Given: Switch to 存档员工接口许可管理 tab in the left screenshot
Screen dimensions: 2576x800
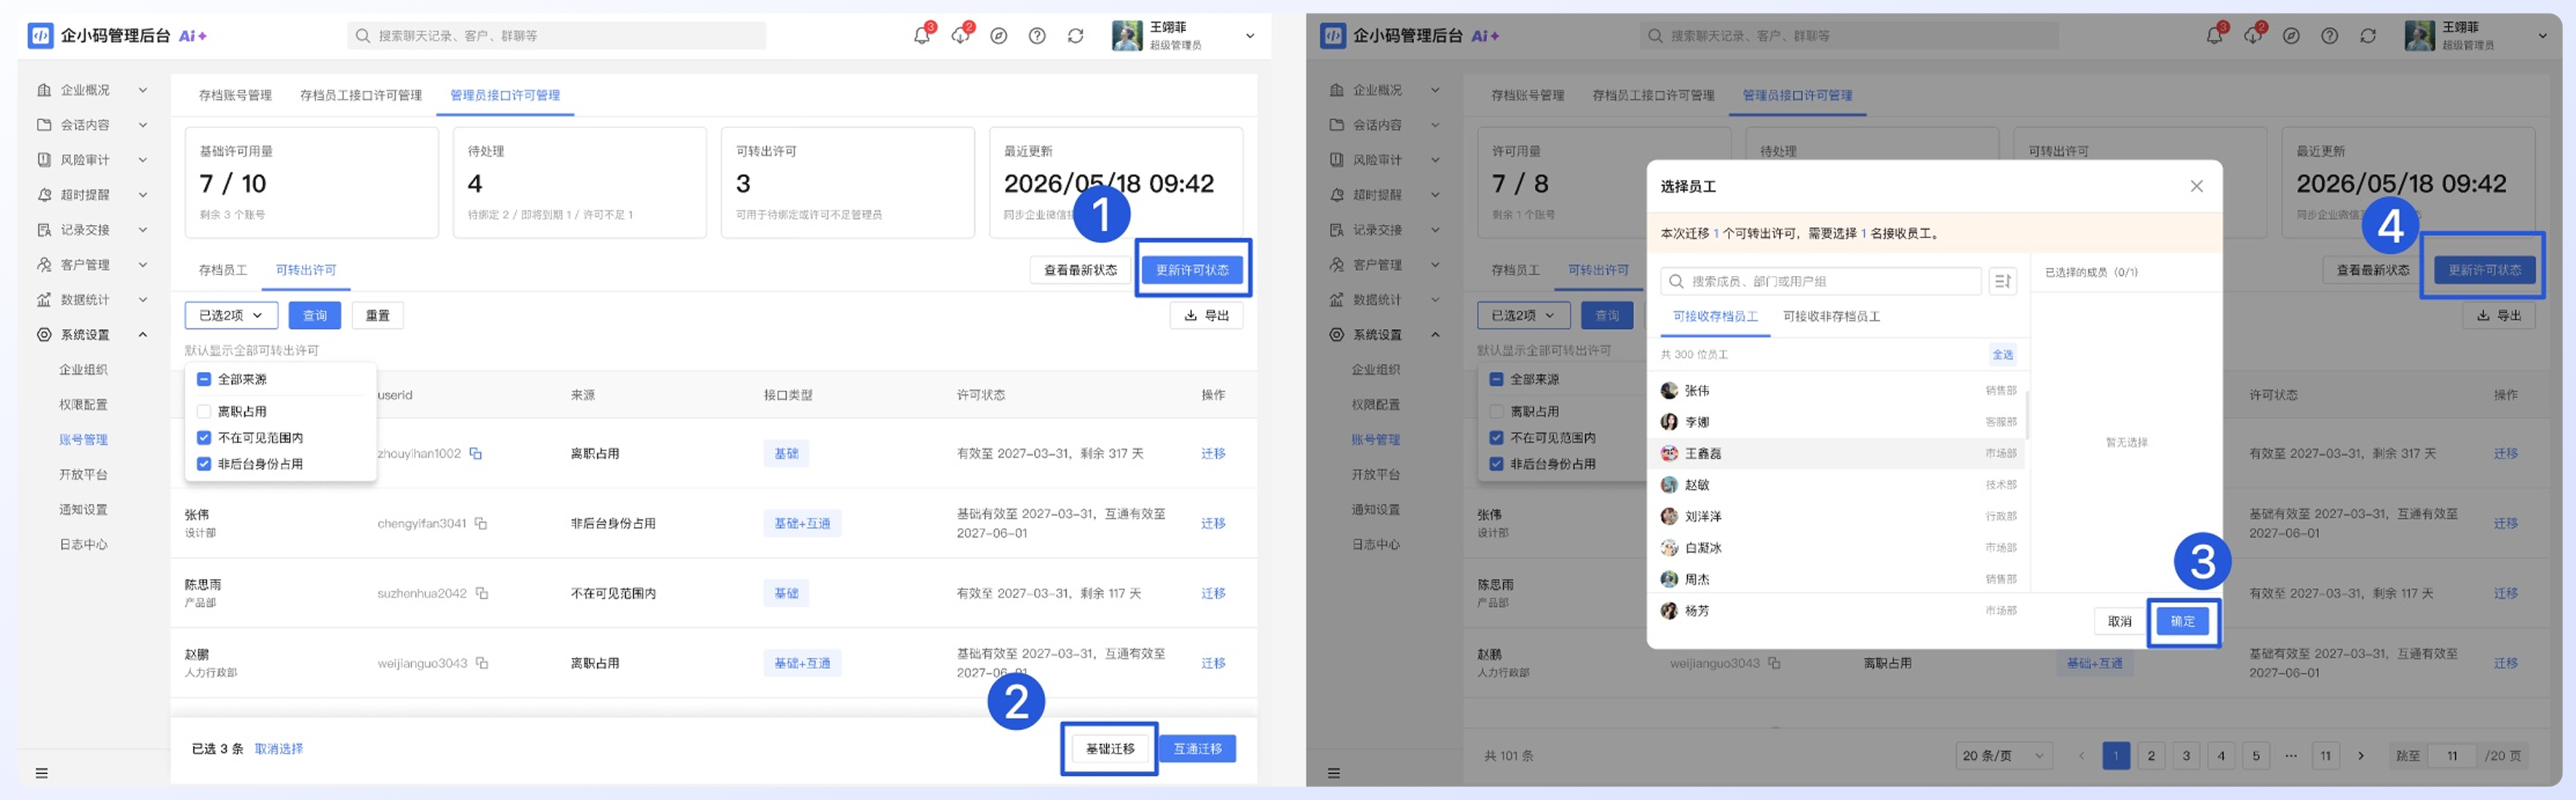Looking at the screenshot, I should (x=361, y=95).
